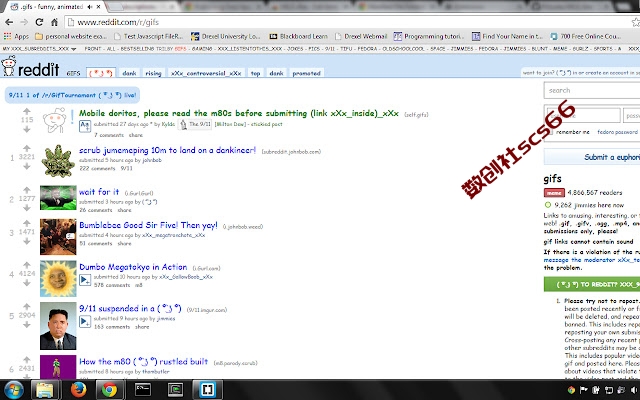640x400 pixels.
Task: Click 'Submit a euphor...' button
Action: click(592, 157)
